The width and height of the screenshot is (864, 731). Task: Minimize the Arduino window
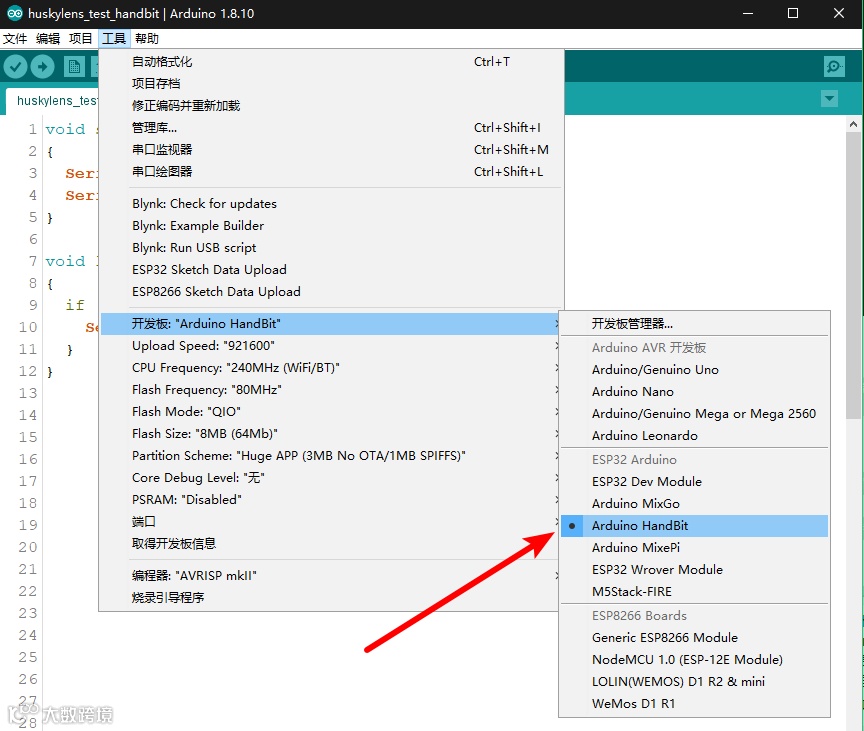pos(748,13)
